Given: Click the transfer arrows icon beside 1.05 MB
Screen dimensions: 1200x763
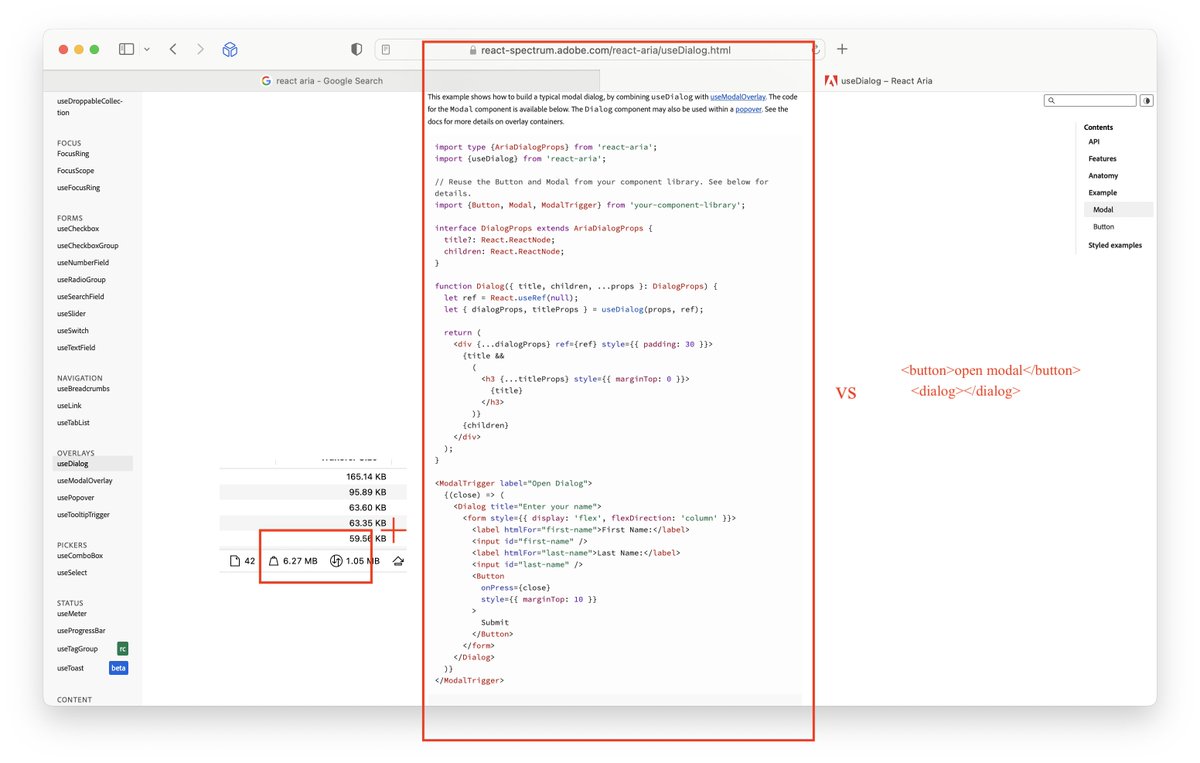Looking at the screenshot, I should (x=336, y=561).
